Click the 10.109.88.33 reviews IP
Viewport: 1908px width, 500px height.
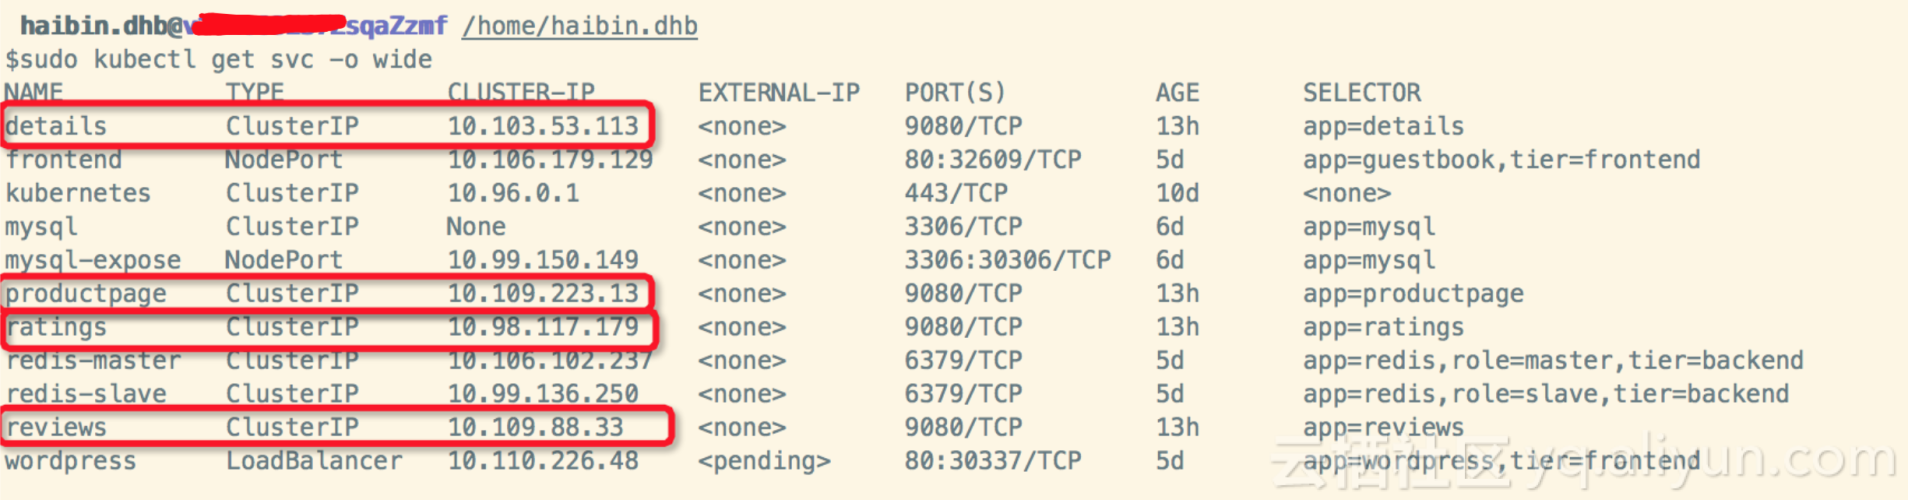point(535,428)
